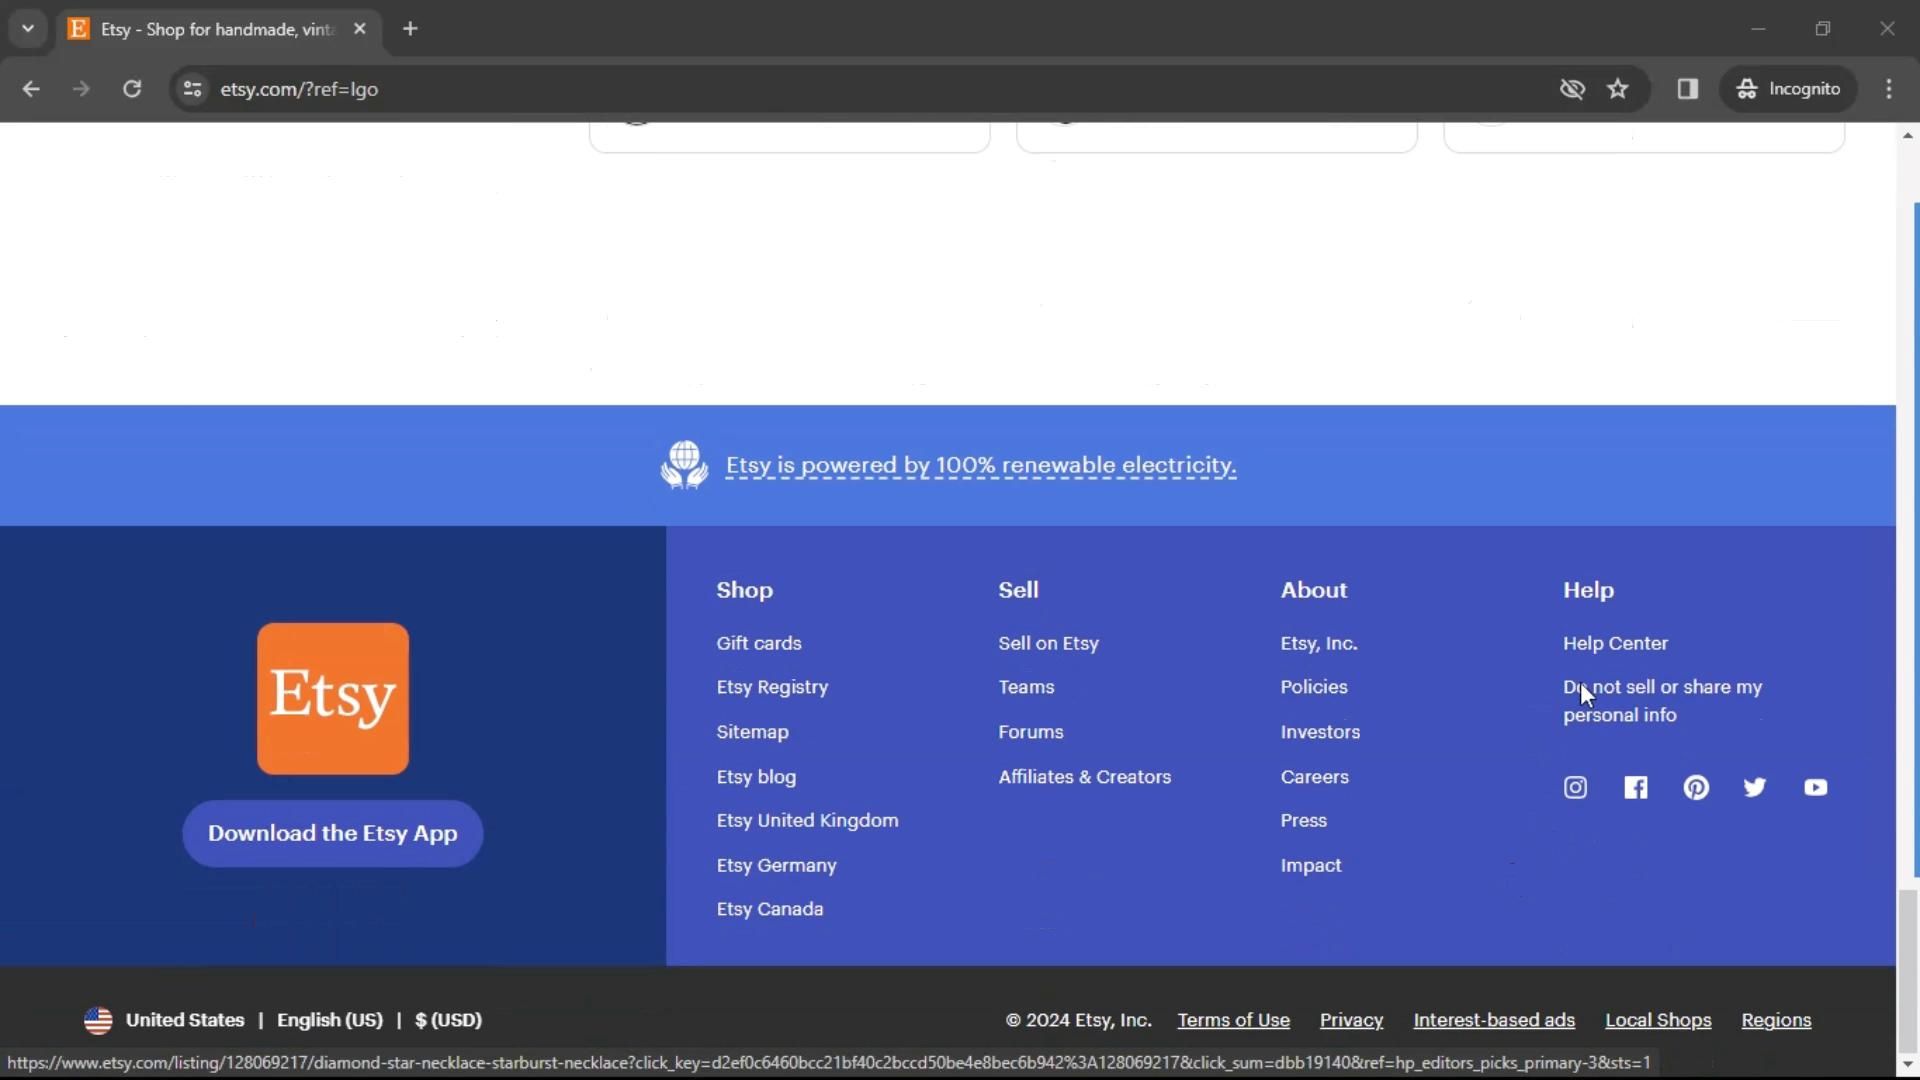
Task: Open site information controls in address bar
Action: coord(193,89)
